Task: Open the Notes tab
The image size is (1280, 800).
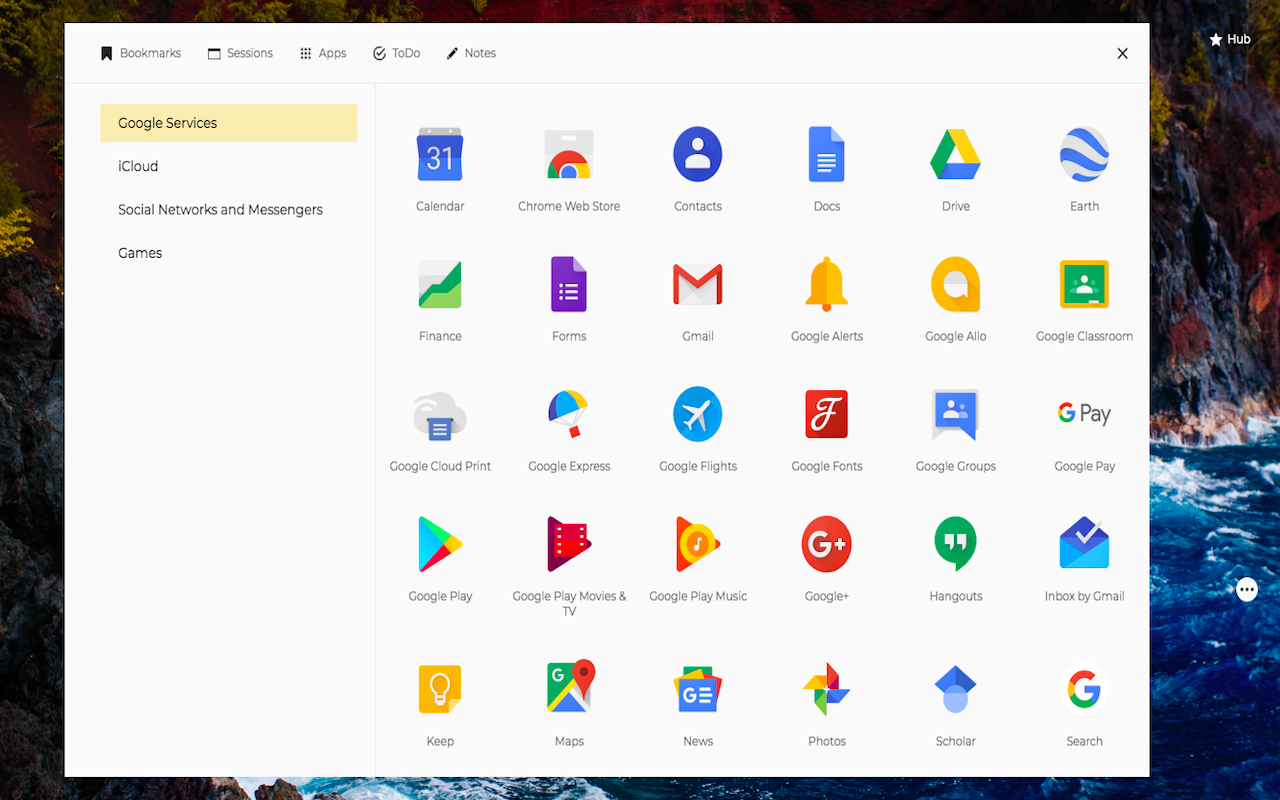Action: click(471, 53)
